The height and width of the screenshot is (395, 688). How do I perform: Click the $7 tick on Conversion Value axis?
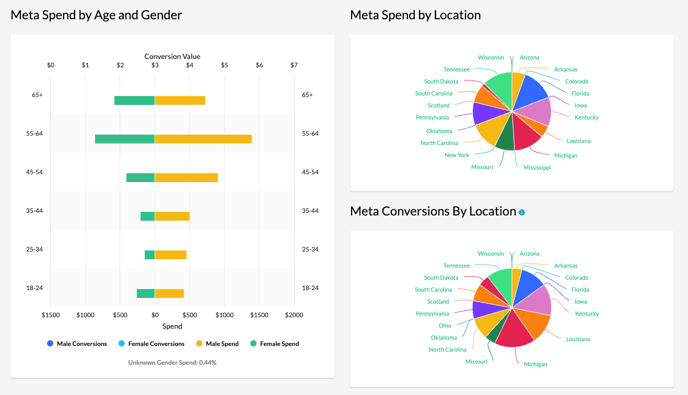tap(294, 65)
